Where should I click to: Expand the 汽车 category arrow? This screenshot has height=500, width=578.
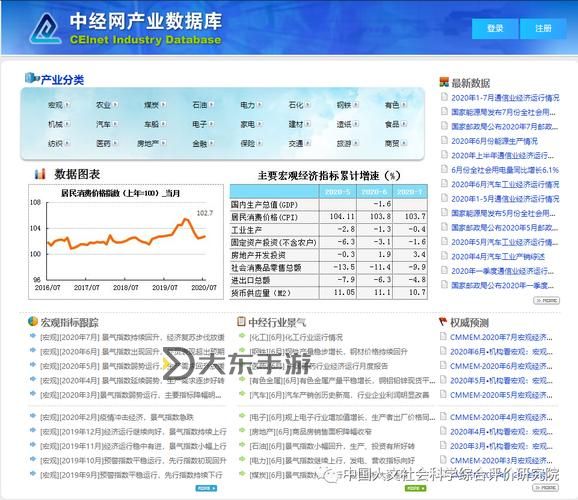[115, 124]
